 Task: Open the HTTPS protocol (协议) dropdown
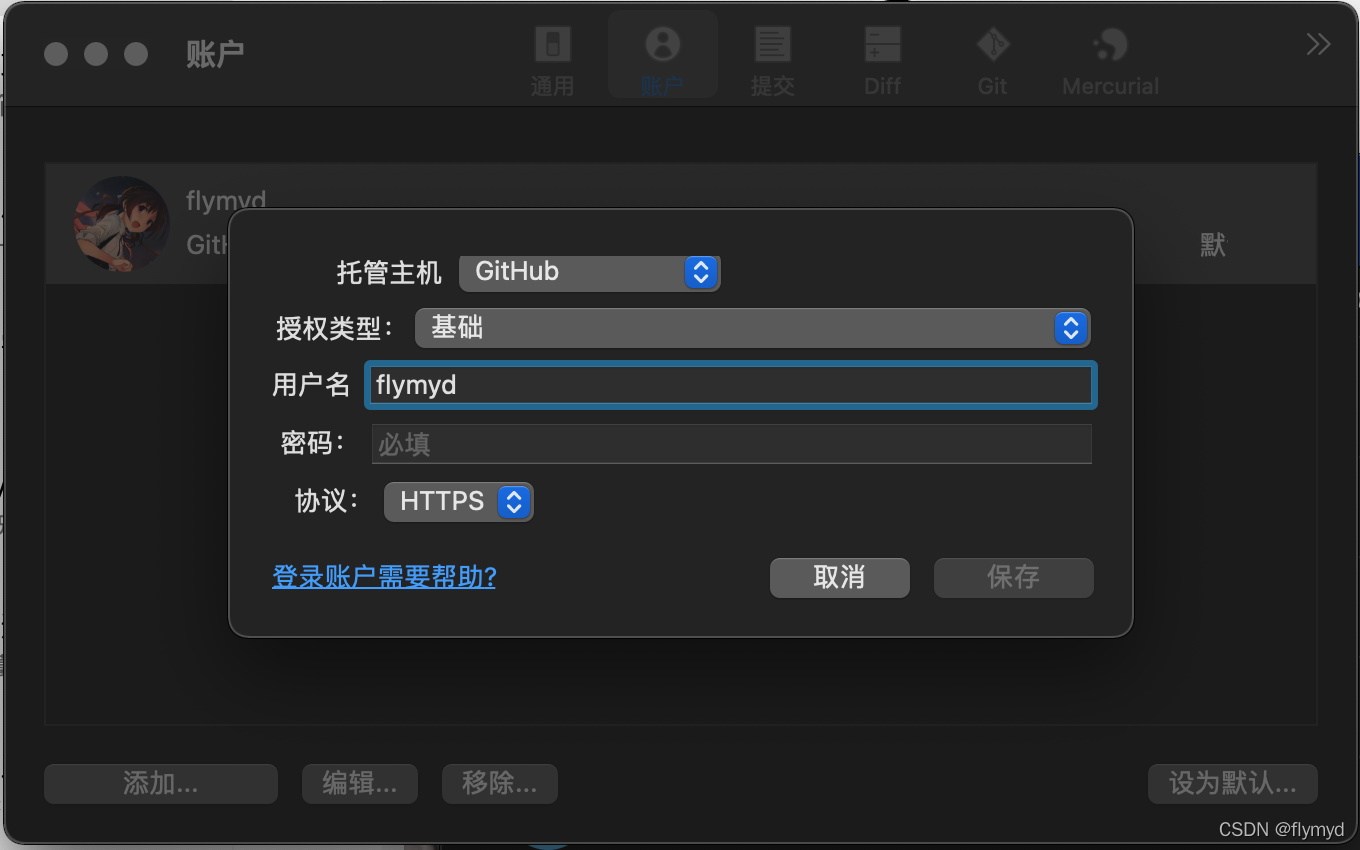[x=458, y=501]
